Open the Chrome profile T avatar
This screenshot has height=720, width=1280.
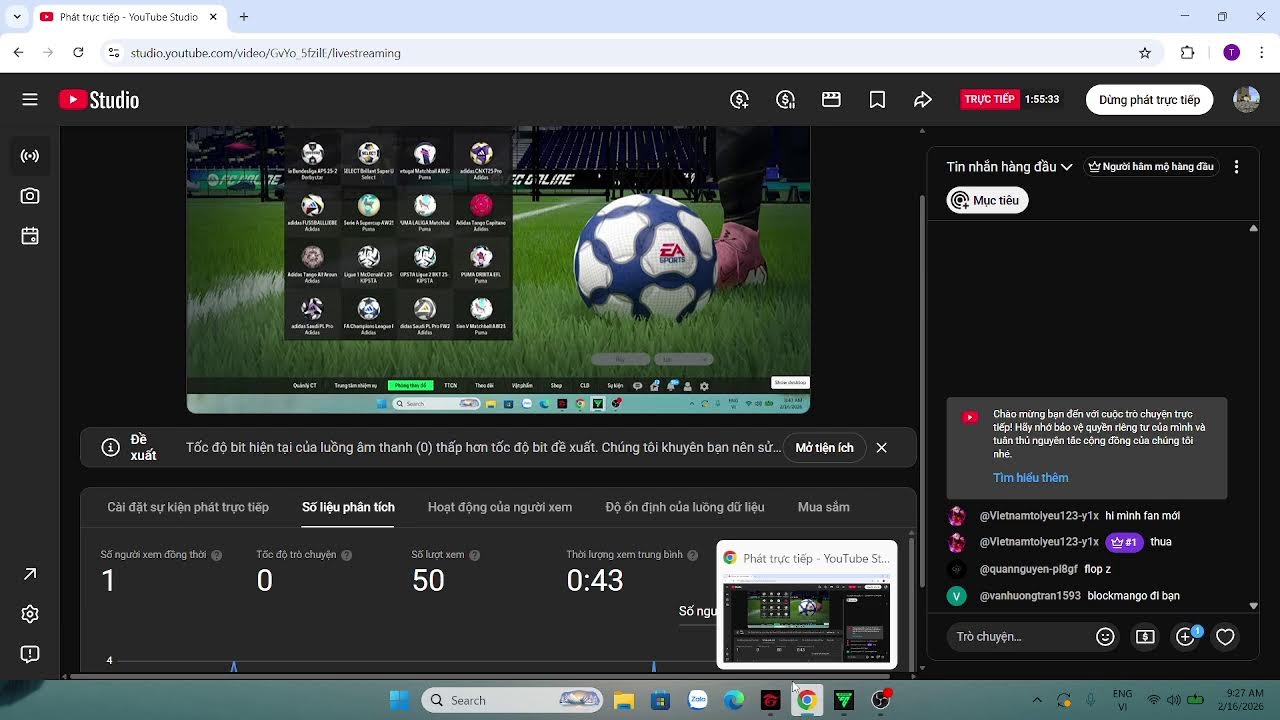pos(1231,53)
